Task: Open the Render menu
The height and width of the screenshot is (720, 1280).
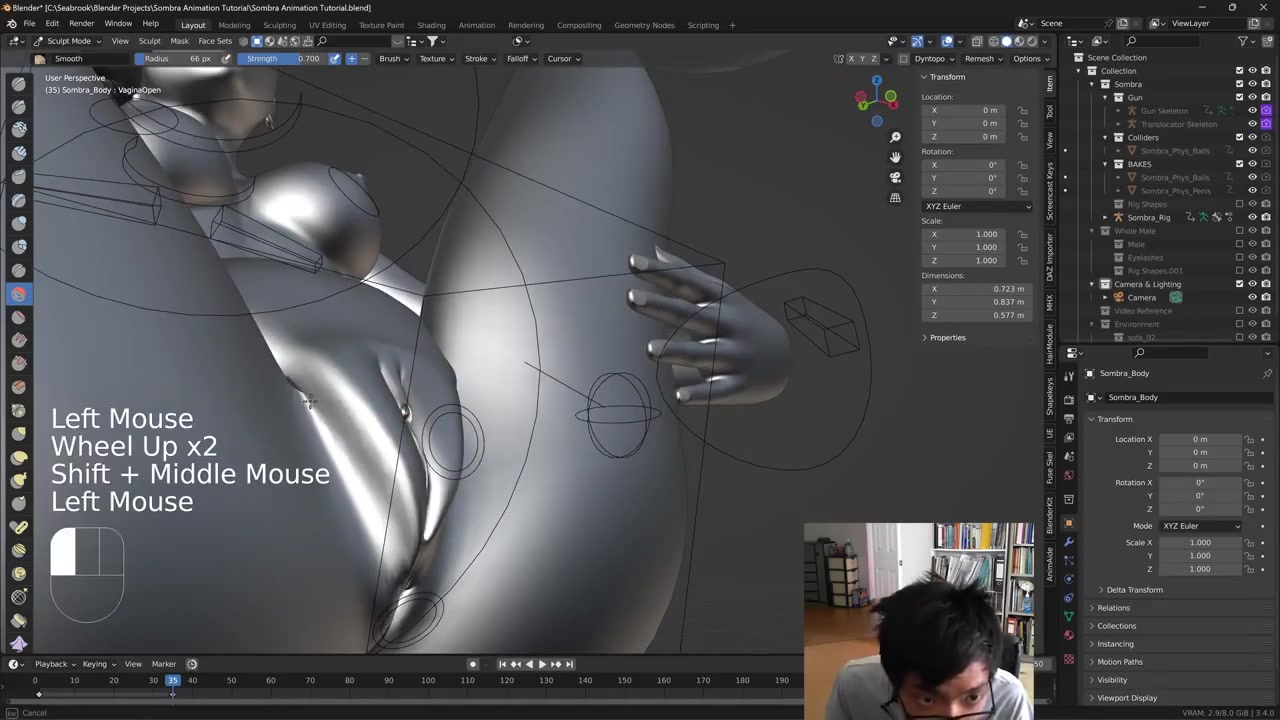Action: pos(81,24)
